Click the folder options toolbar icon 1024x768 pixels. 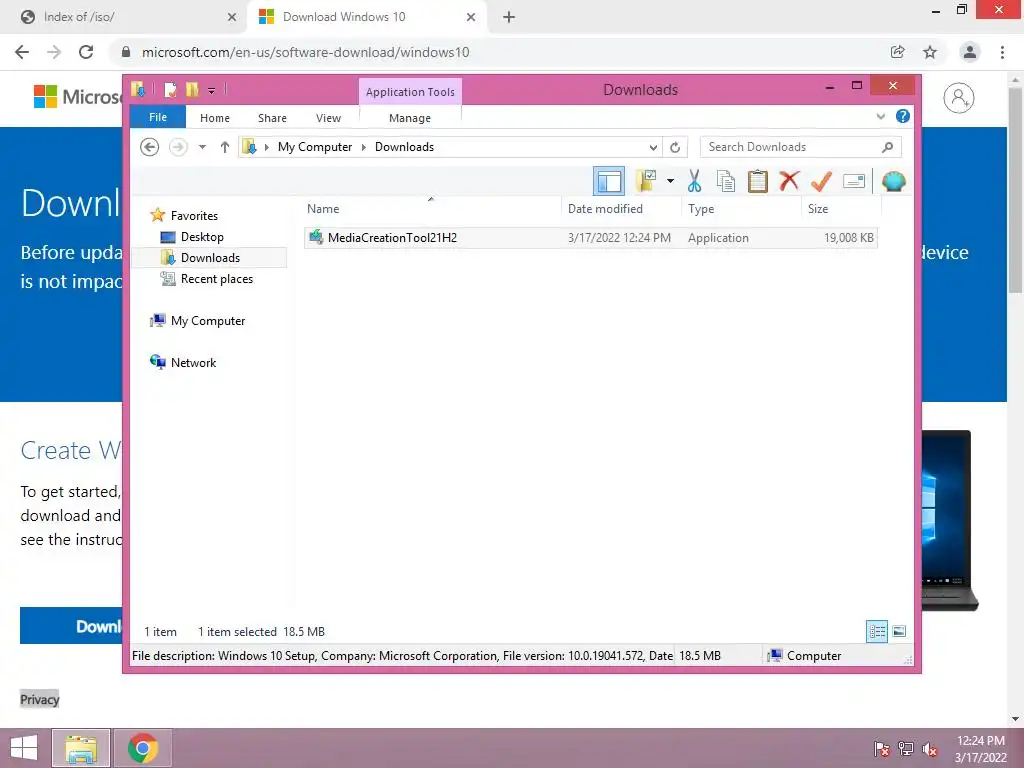(645, 181)
